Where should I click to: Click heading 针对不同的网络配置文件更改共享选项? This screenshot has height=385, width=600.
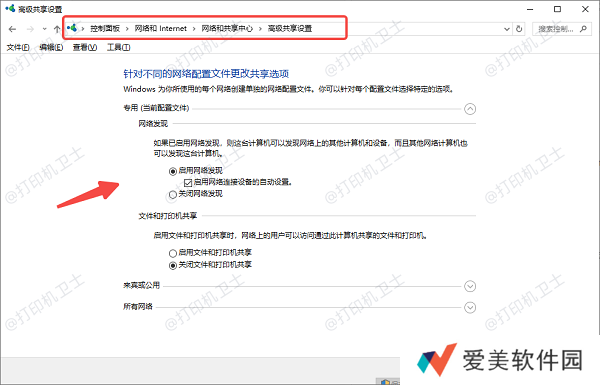(206, 73)
